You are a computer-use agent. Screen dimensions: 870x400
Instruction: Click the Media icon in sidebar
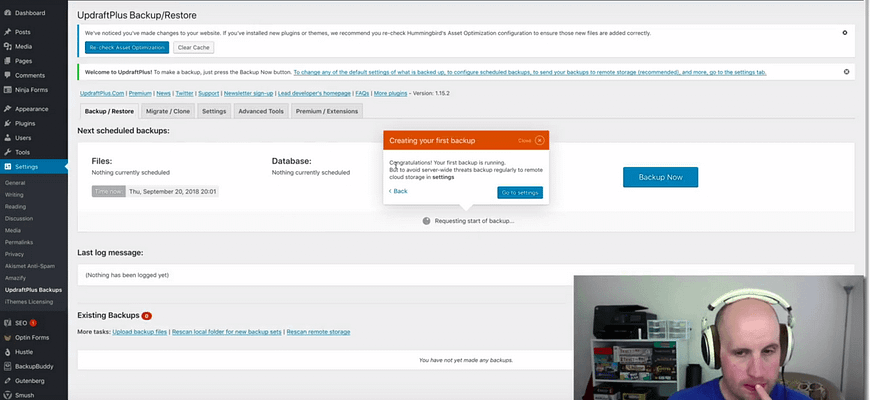[7, 47]
